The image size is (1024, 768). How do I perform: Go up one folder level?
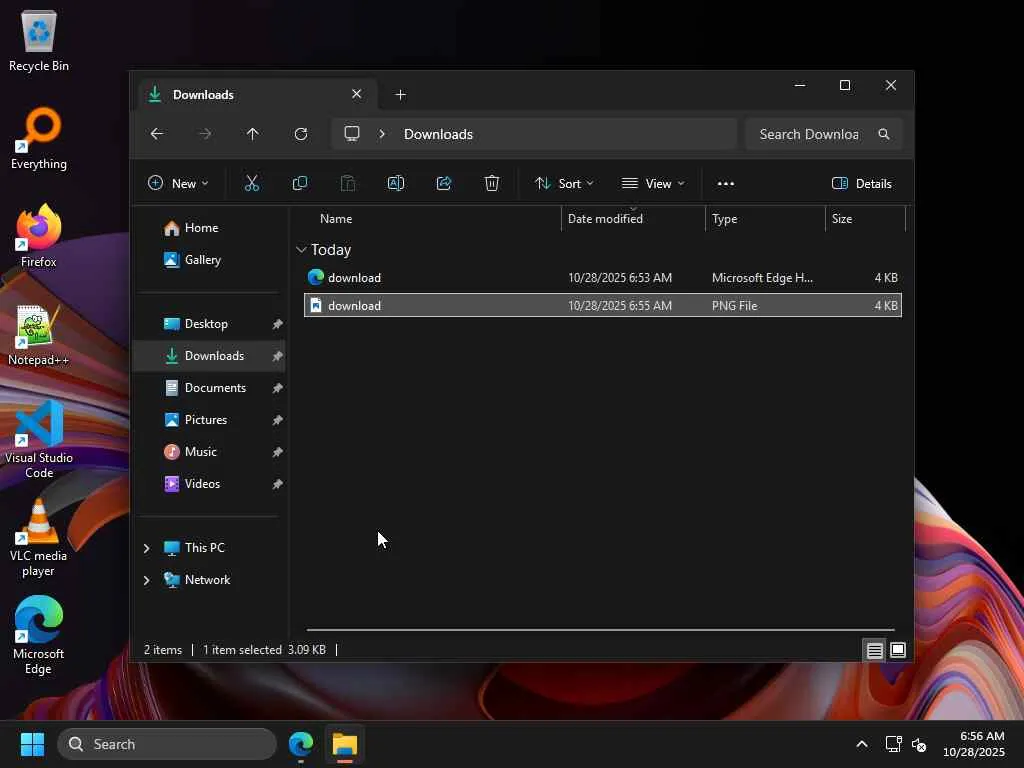(x=253, y=134)
